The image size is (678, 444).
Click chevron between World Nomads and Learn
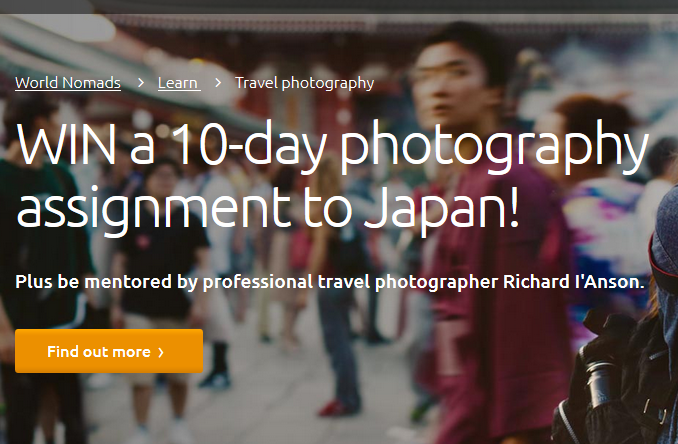pos(140,83)
